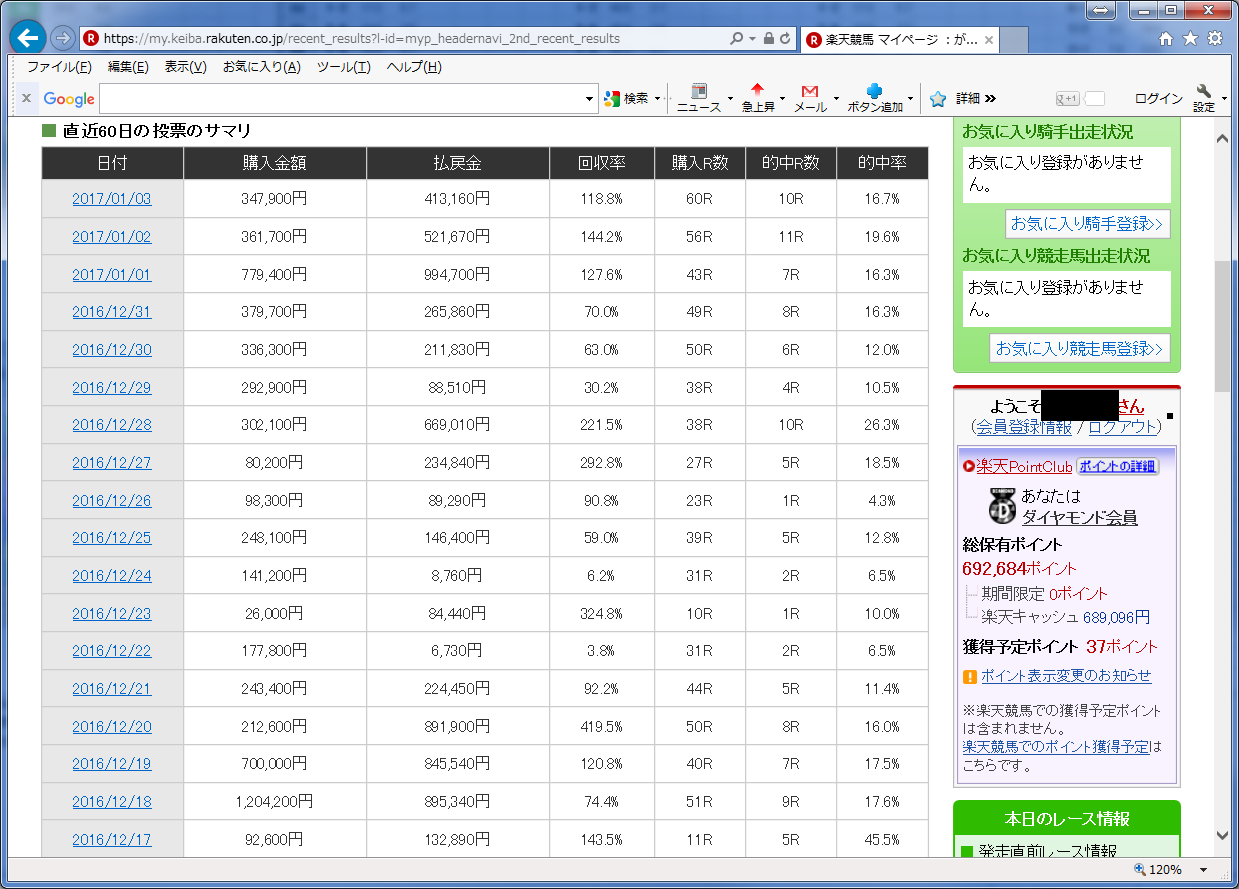This screenshot has height=889, width=1239.
Task: Click the browser forward arrow
Action: [x=62, y=38]
